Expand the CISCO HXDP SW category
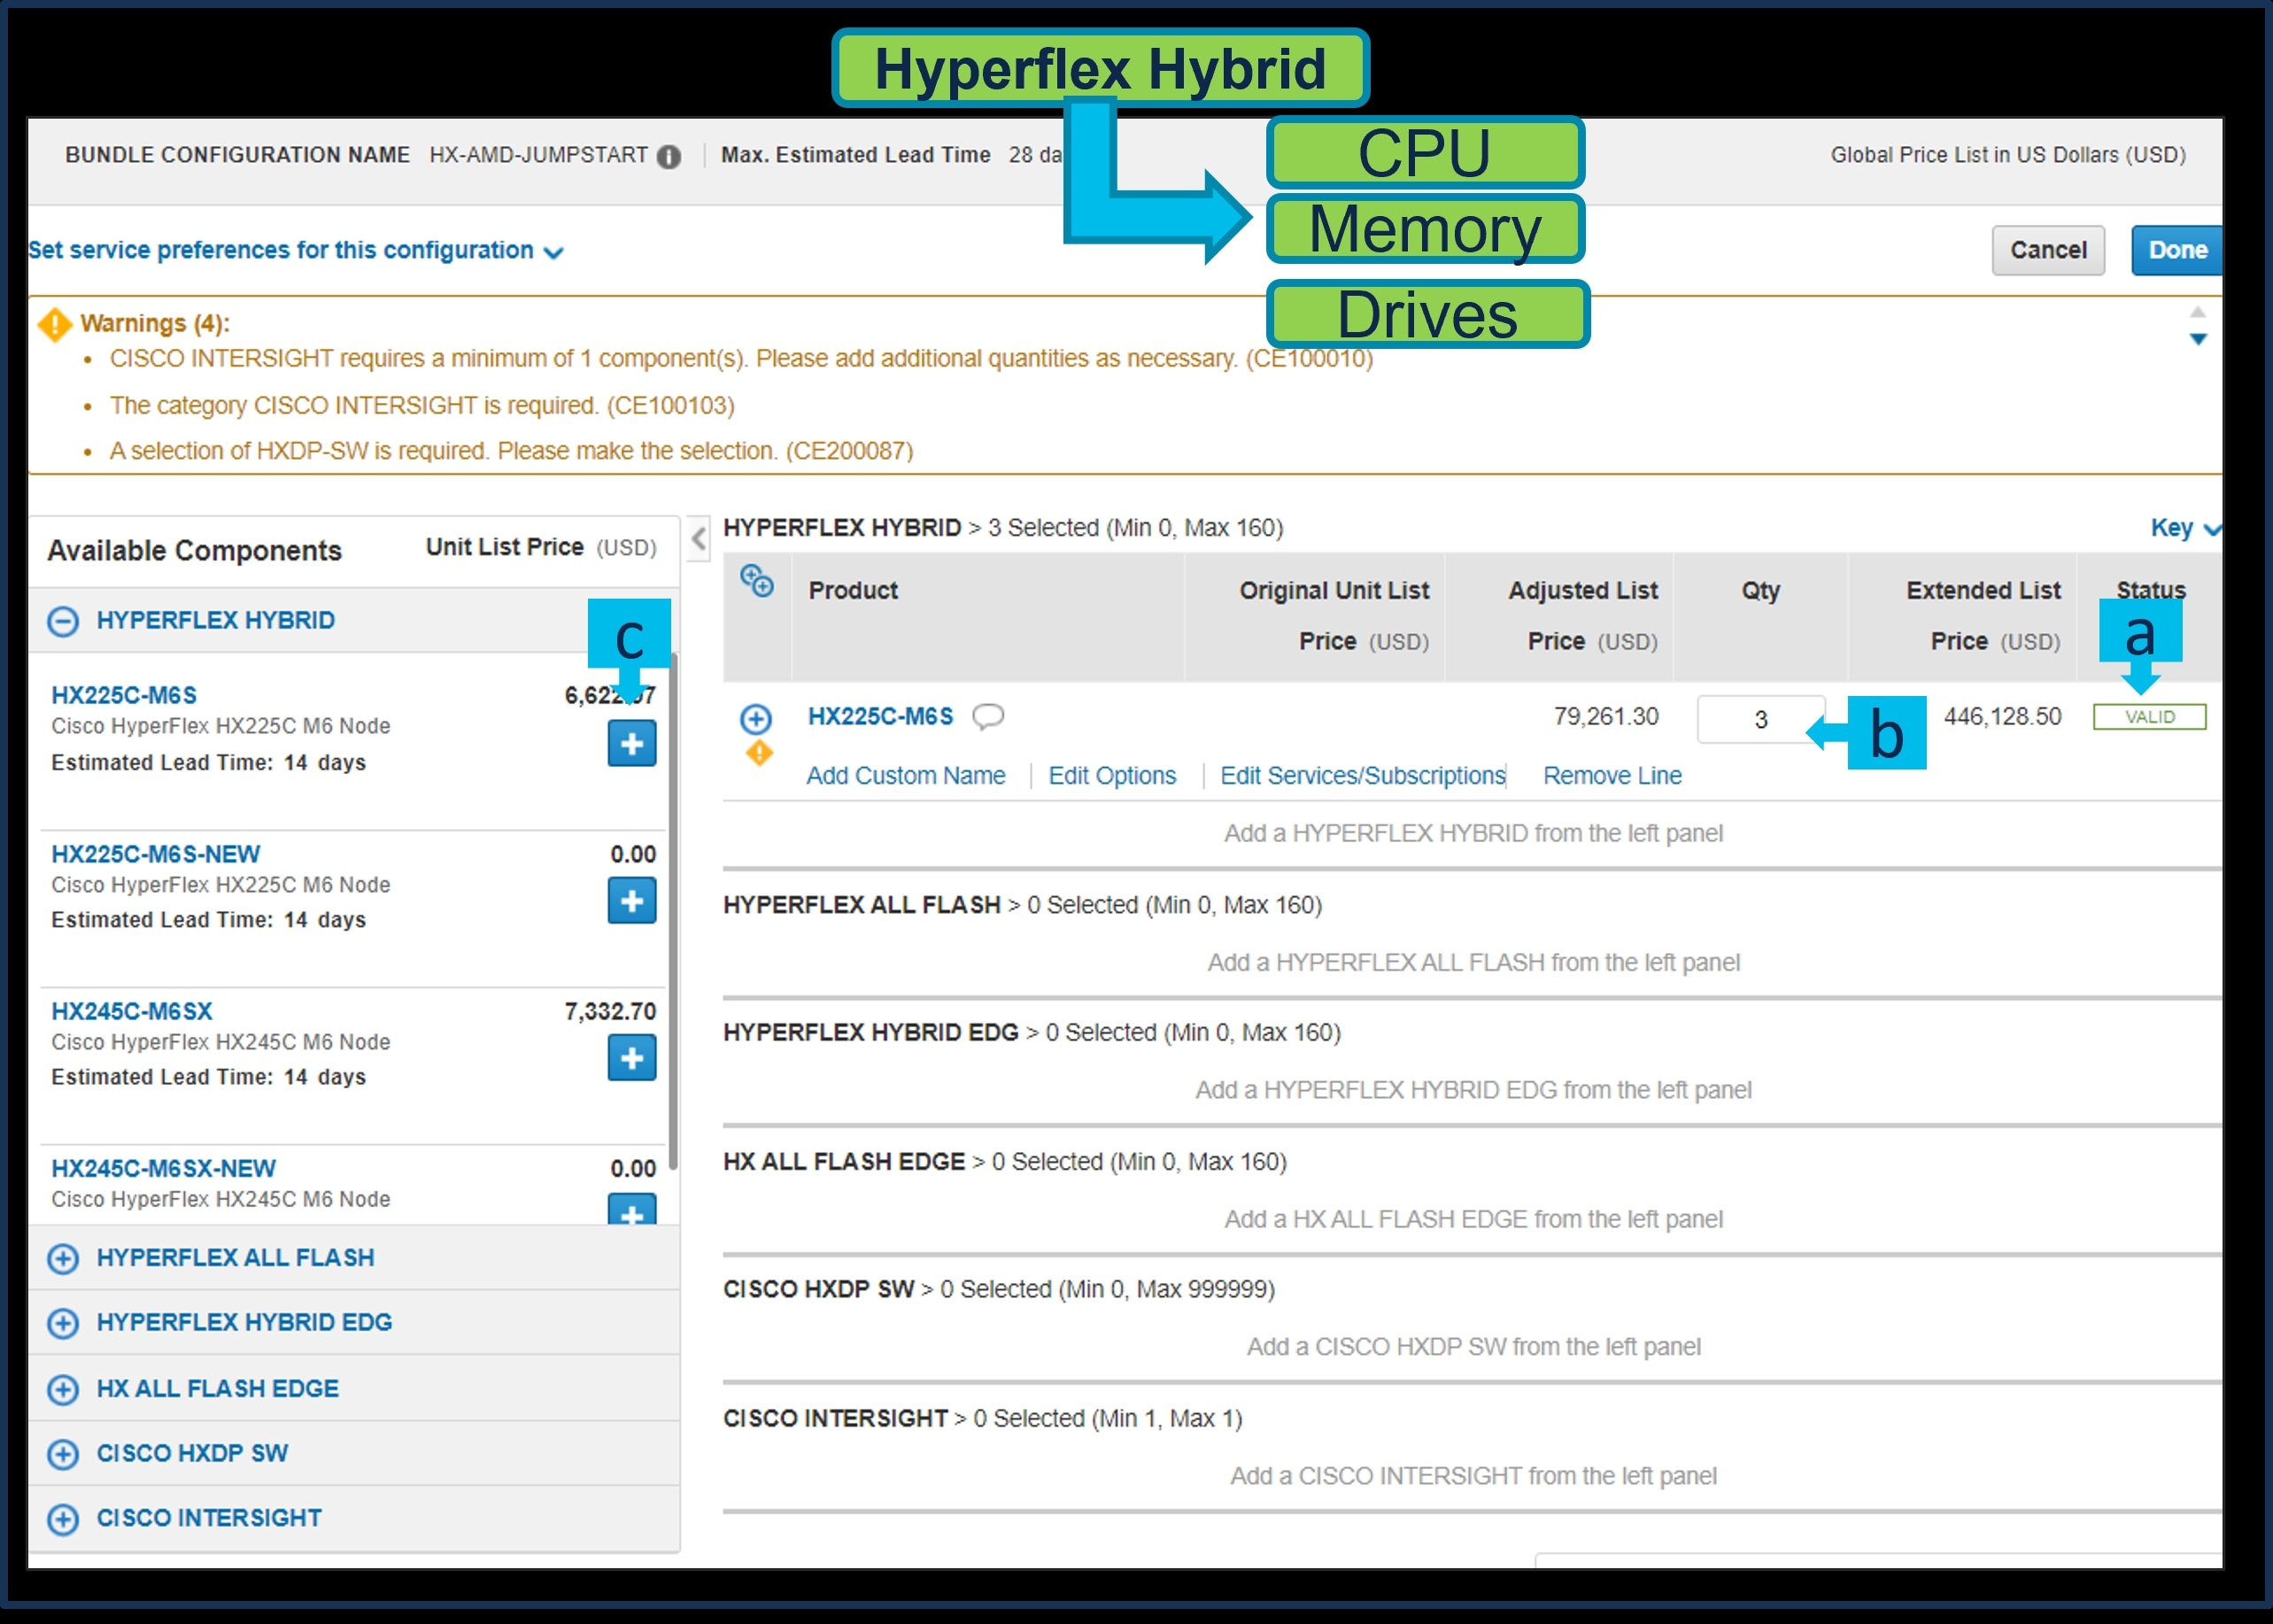Image resolution: width=2273 pixels, height=1624 pixels. tap(63, 1453)
